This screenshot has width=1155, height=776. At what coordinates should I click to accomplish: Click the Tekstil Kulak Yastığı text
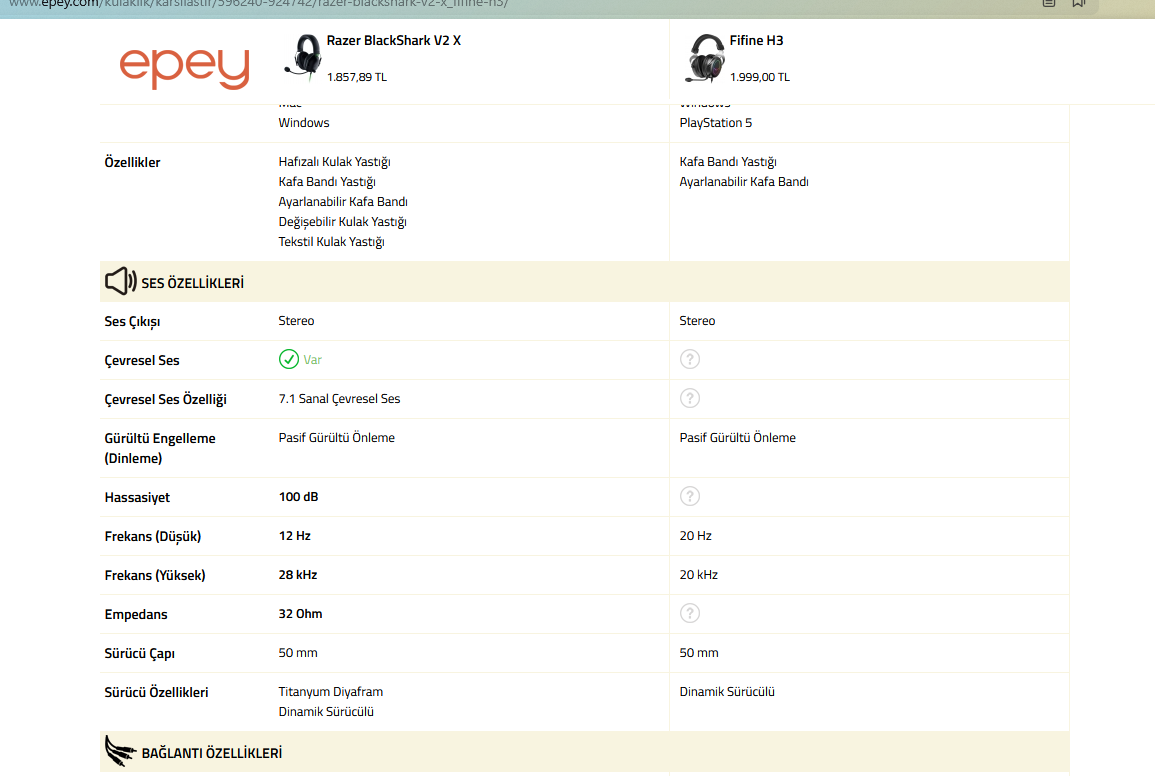click(x=331, y=242)
